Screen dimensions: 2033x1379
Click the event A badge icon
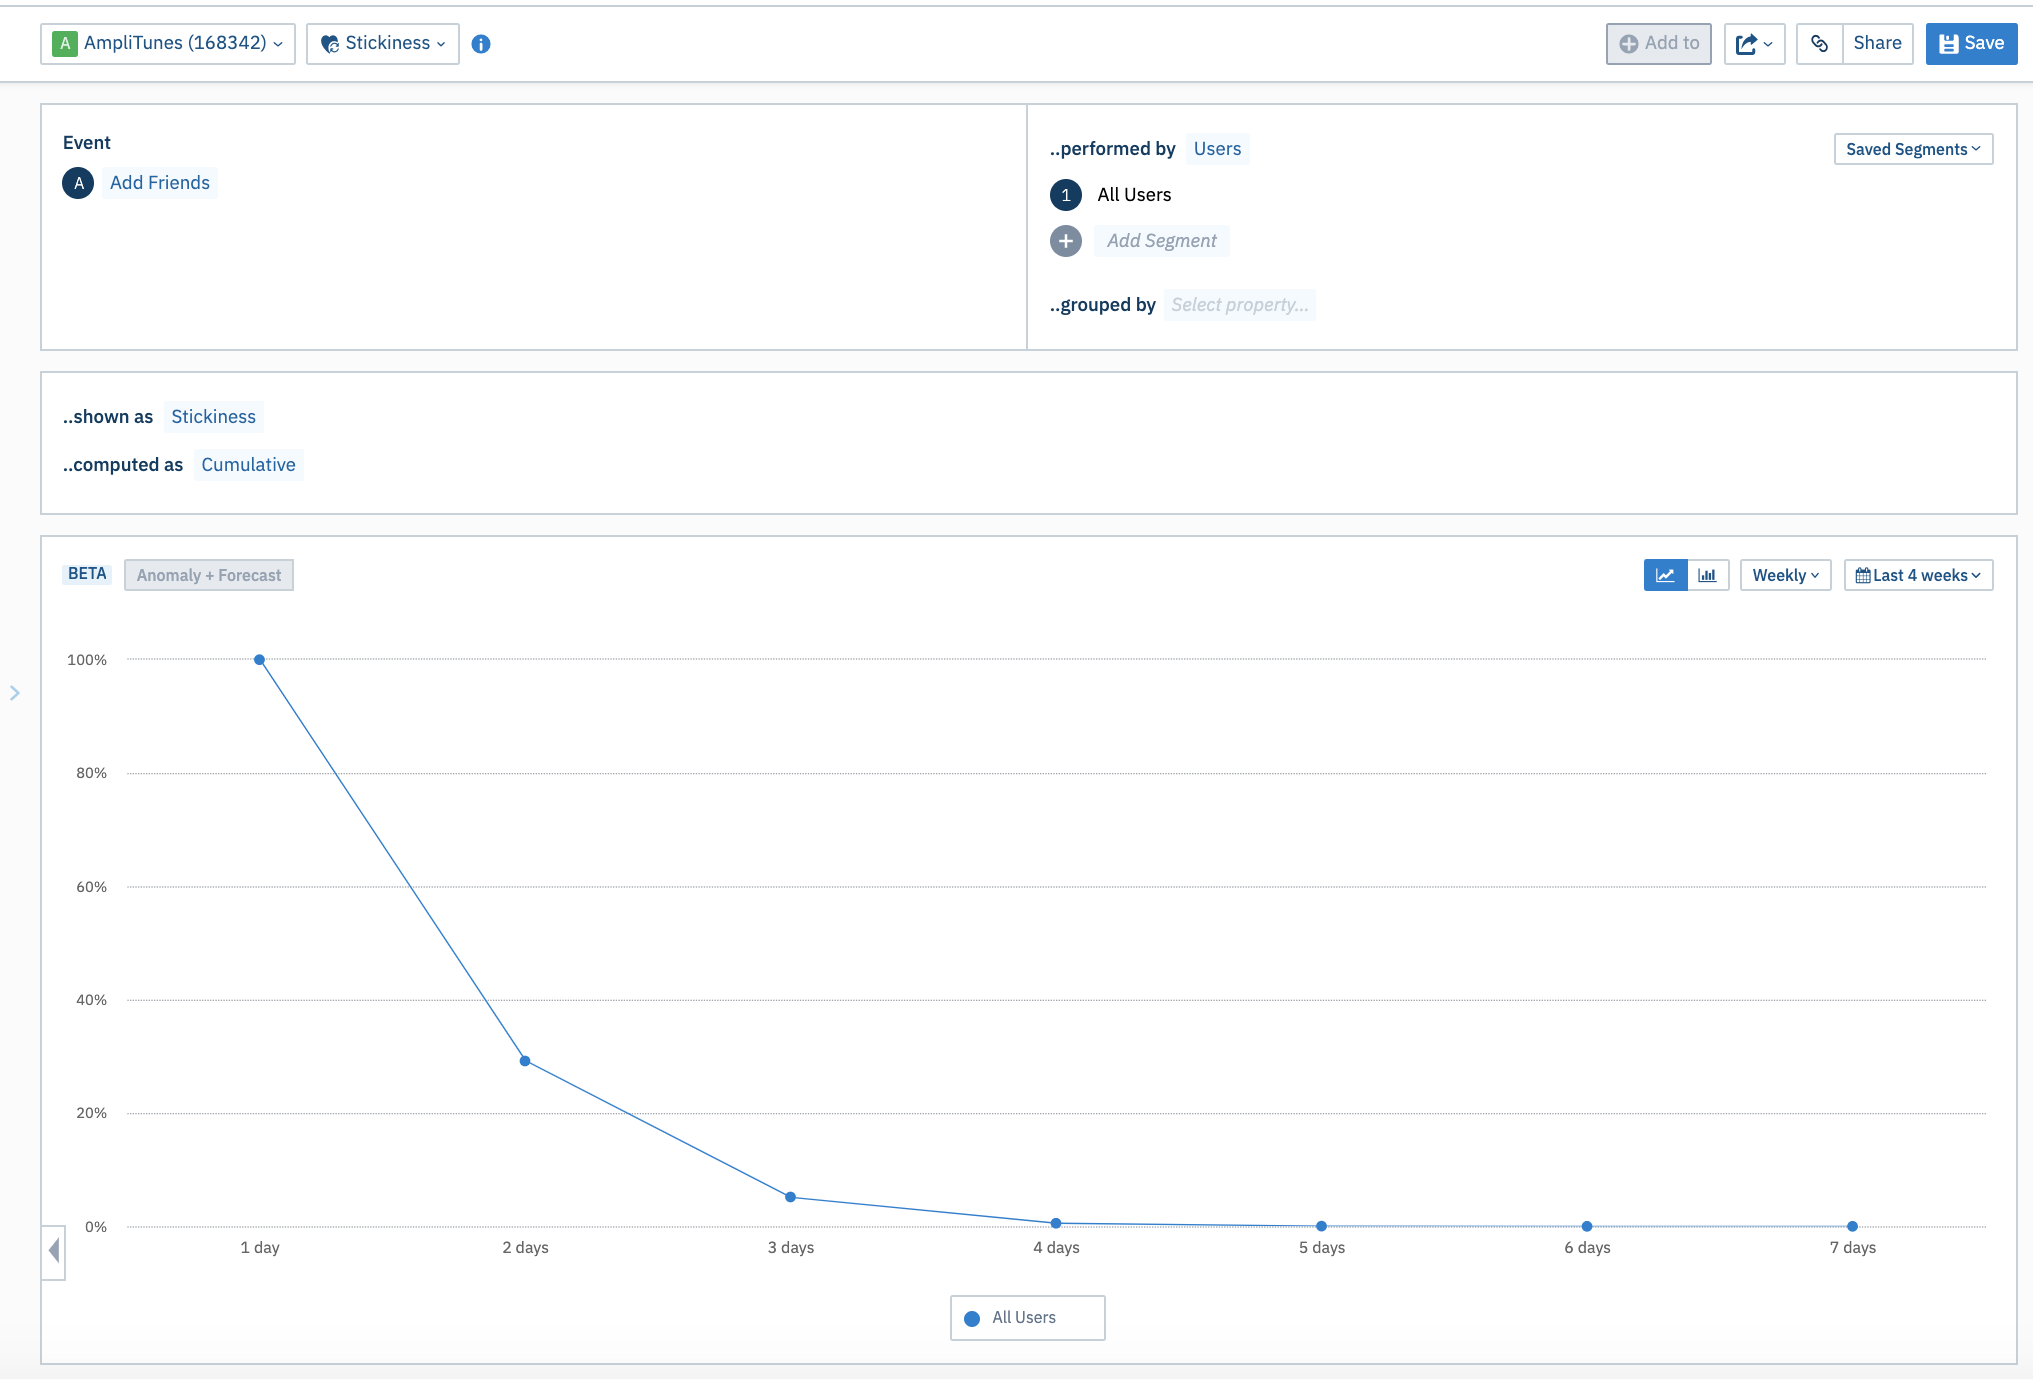click(78, 183)
